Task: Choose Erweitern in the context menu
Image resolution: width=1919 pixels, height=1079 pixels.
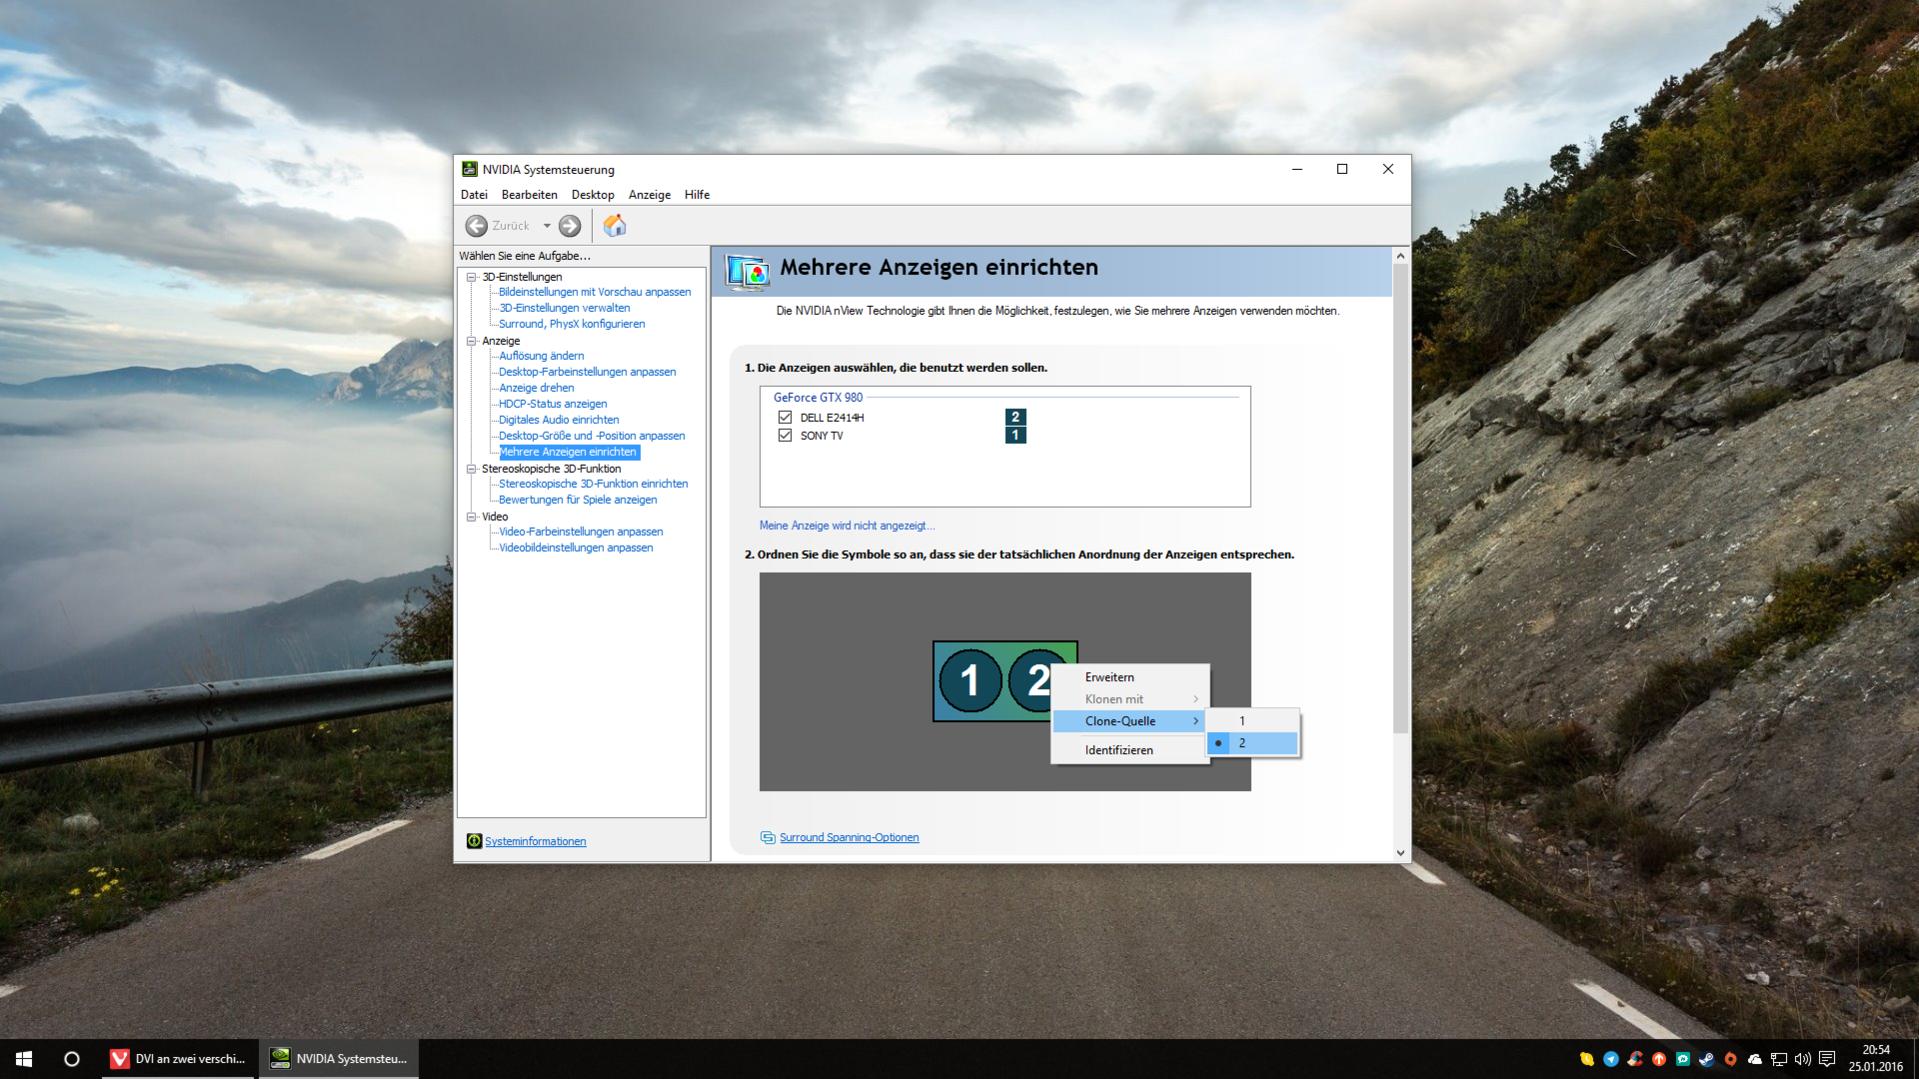Action: [1130, 677]
